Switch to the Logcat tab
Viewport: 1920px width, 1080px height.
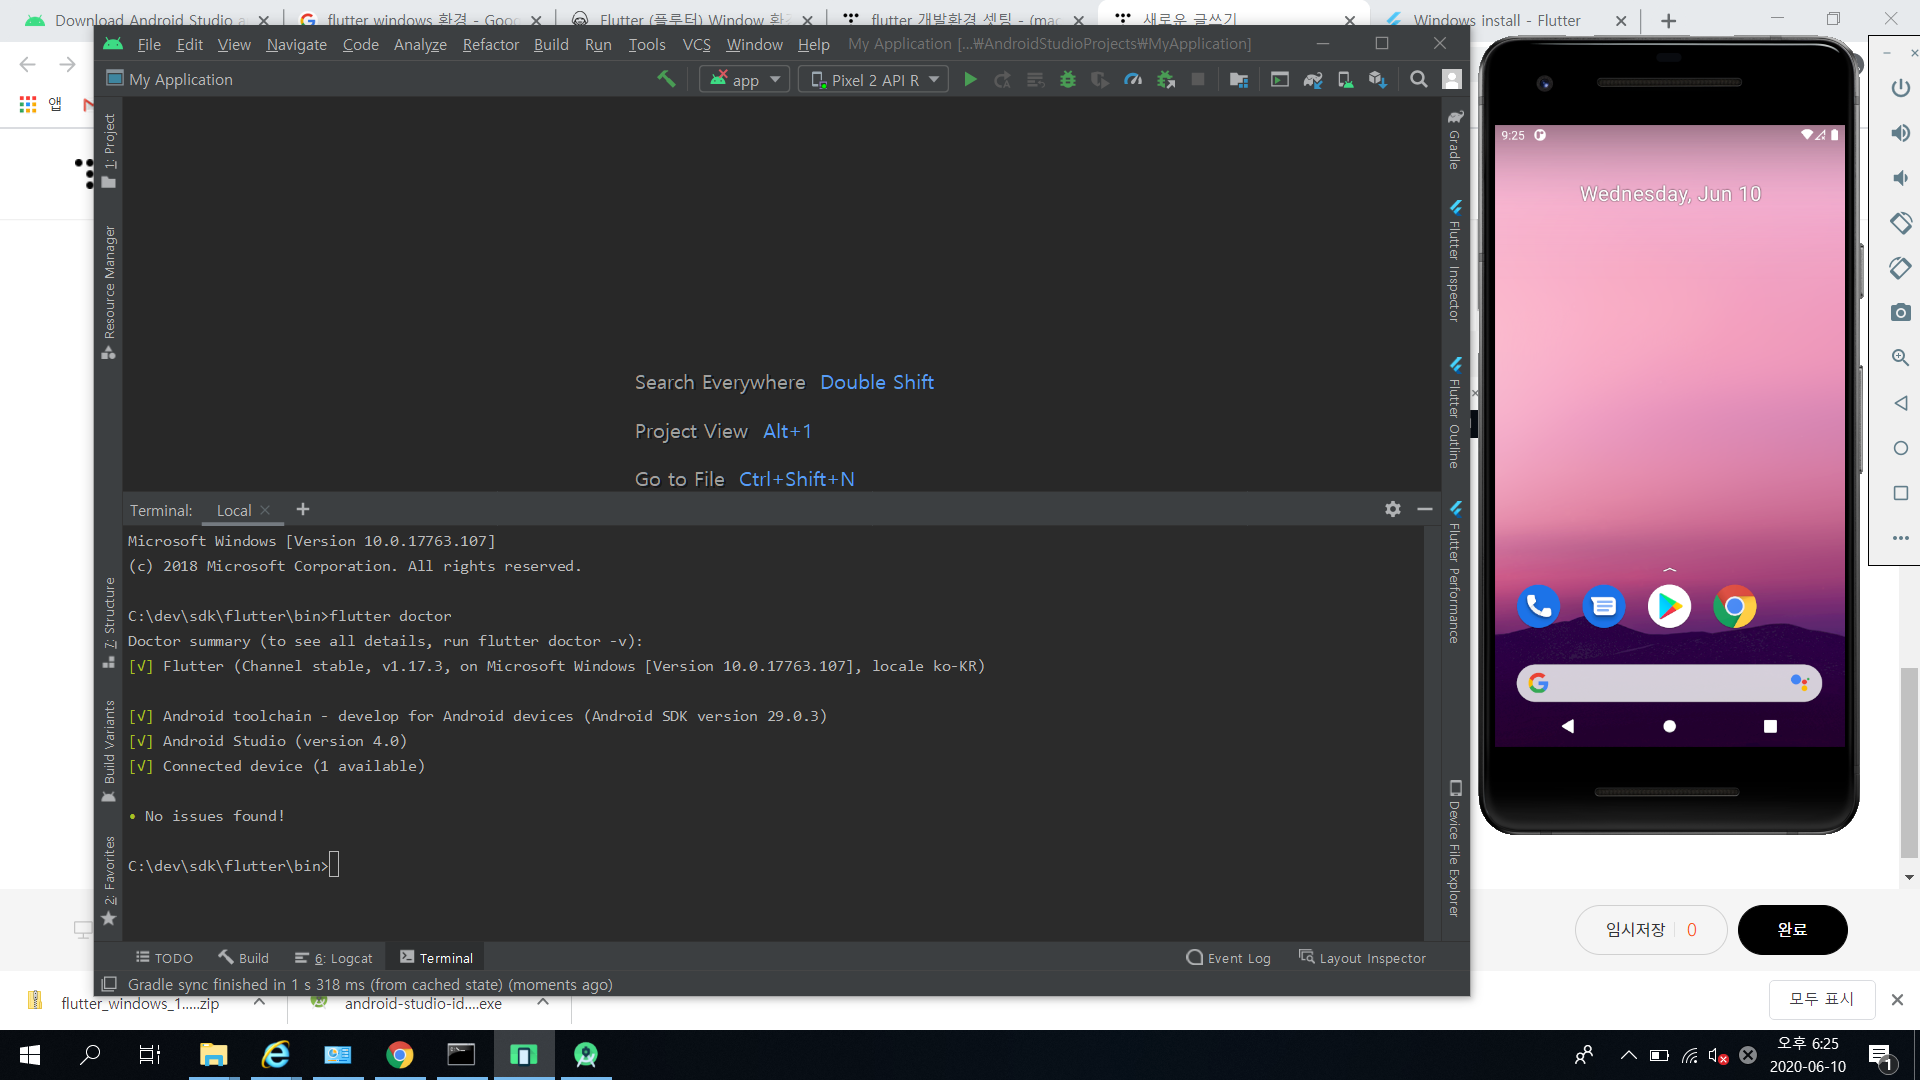coord(334,958)
